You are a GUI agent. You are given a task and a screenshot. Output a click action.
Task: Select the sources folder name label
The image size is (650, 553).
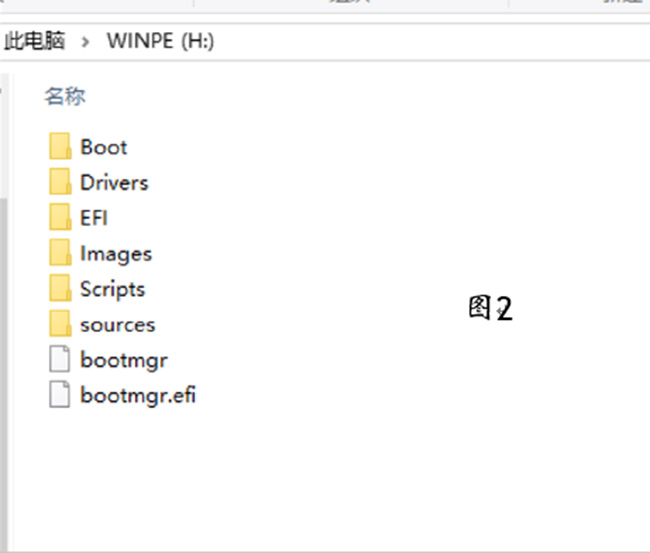(x=118, y=325)
